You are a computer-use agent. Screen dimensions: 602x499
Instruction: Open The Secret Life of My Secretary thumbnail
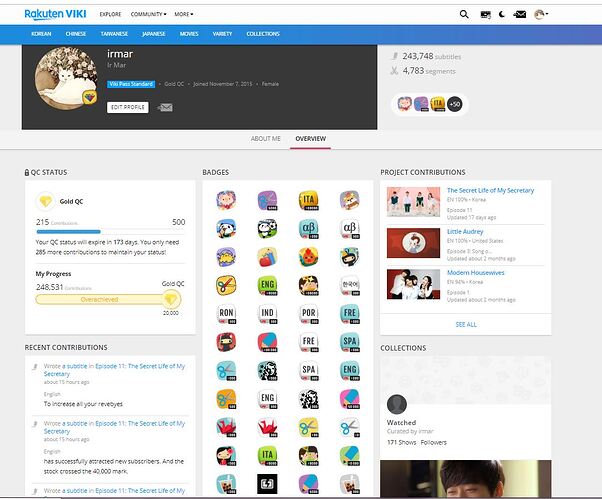tap(414, 202)
